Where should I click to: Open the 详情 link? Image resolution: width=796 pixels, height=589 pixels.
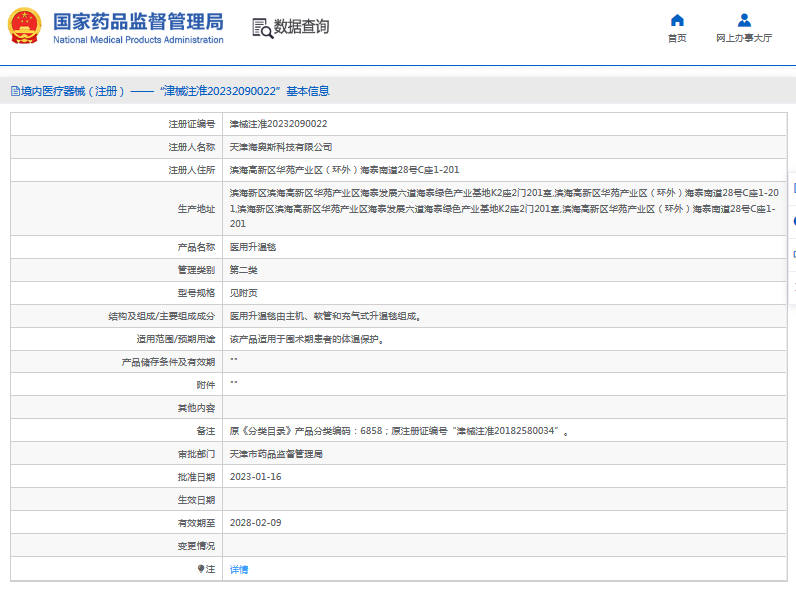(x=239, y=569)
